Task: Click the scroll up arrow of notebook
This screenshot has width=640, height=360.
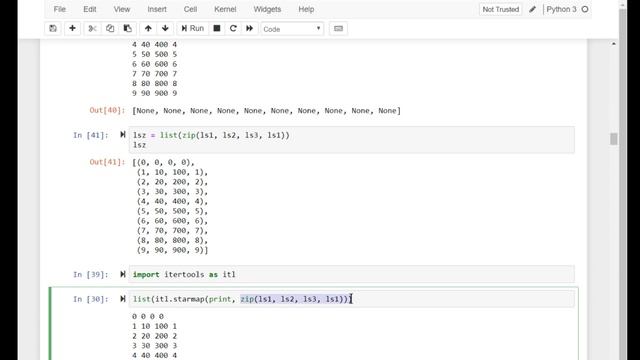Action: tap(613, 44)
